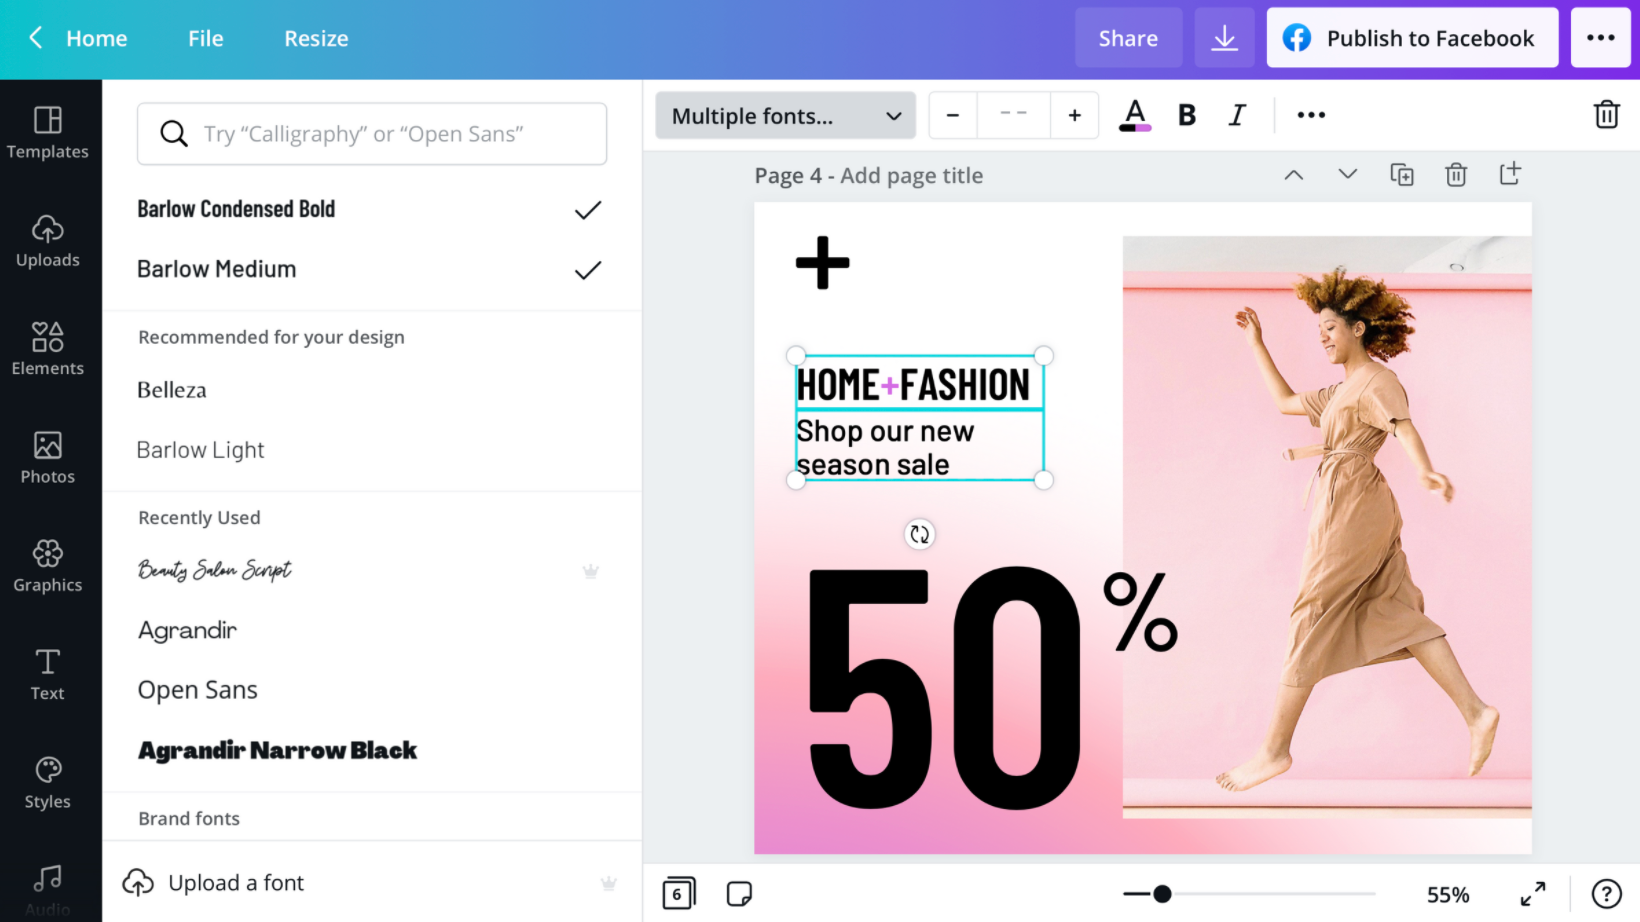Open the Text panel
Viewport: 1640px width, 922px height.
(x=48, y=674)
